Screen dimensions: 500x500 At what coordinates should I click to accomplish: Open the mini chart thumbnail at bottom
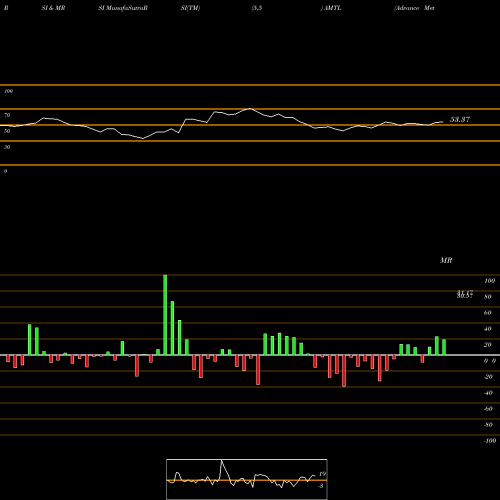pyautogui.click(x=247, y=479)
